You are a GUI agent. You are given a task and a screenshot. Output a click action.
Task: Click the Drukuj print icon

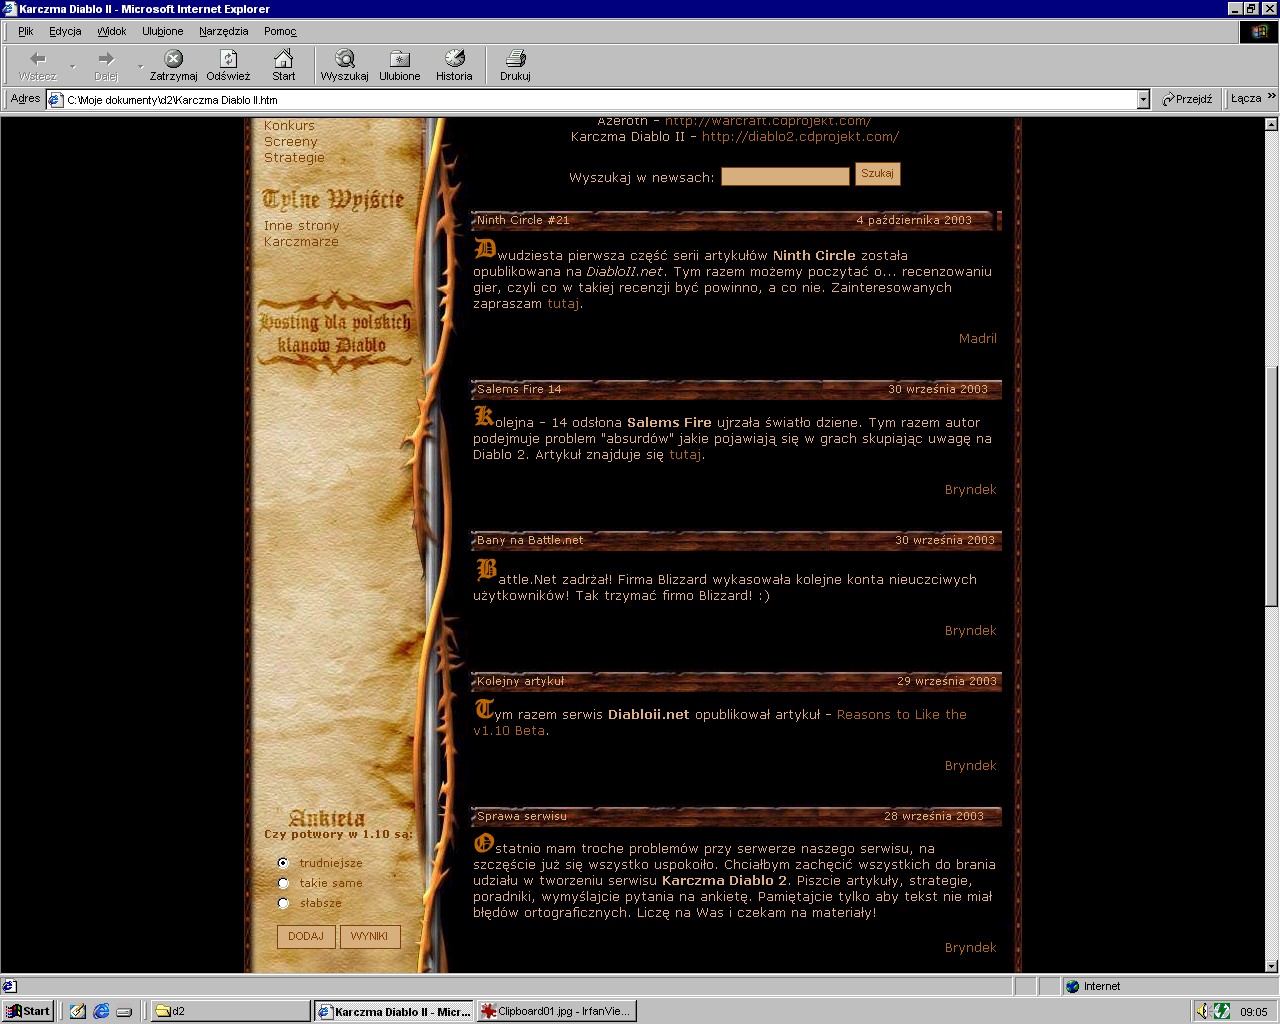(x=515, y=60)
